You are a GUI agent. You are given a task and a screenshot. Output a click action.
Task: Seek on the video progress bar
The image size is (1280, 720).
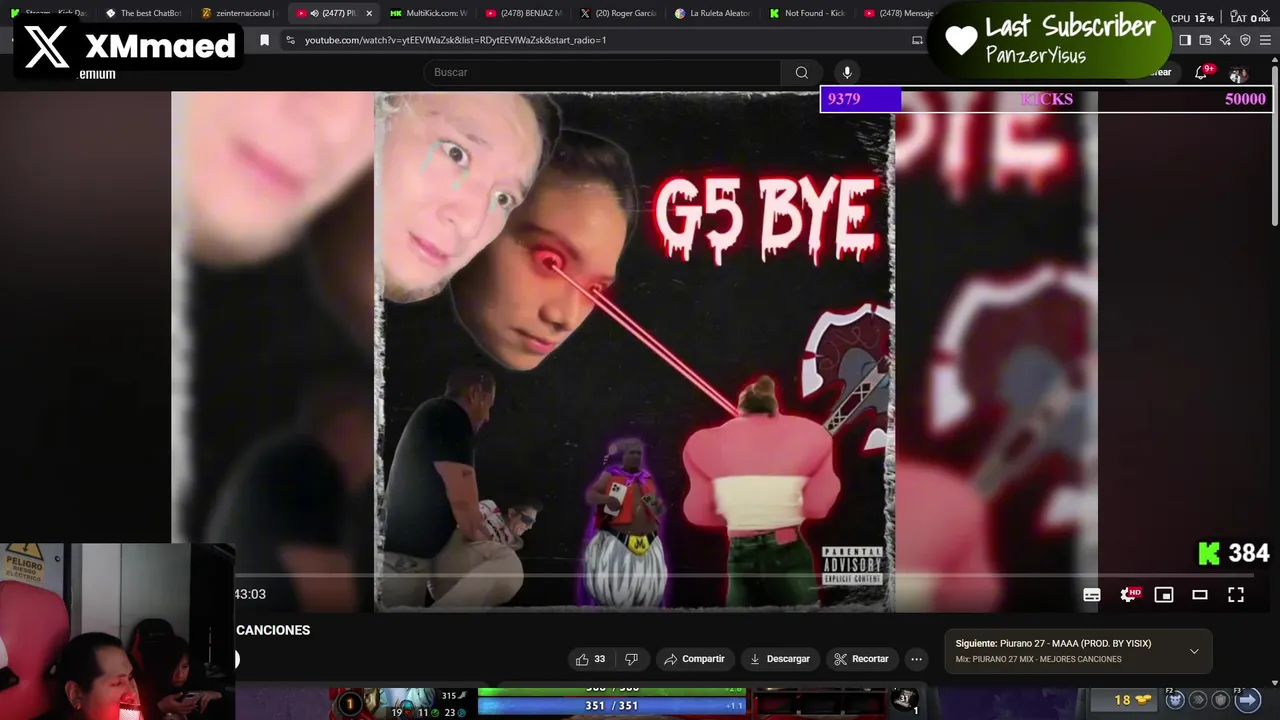(x=744, y=575)
